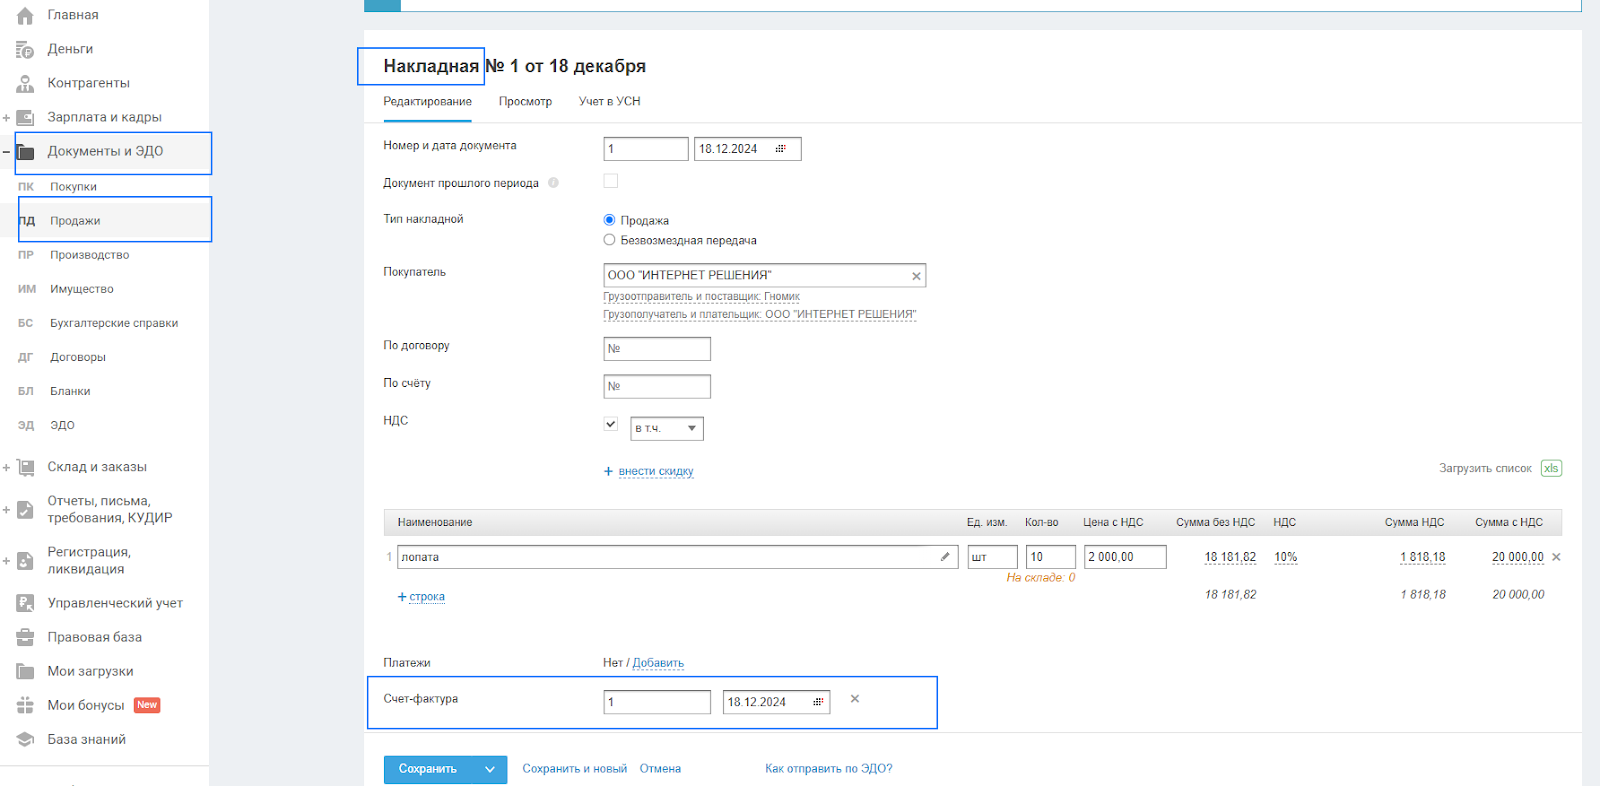Open calendar picker for document date

pyautogui.click(x=781, y=149)
